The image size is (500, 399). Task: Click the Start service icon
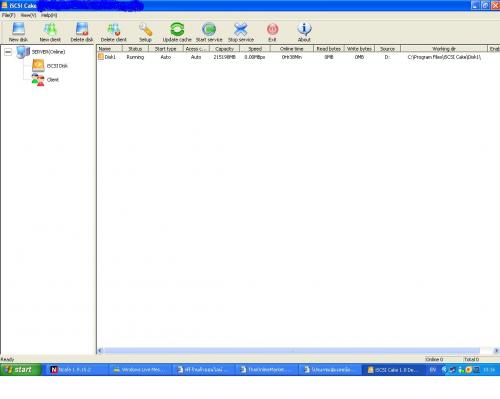pyautogui.click(x=209, y=29)
